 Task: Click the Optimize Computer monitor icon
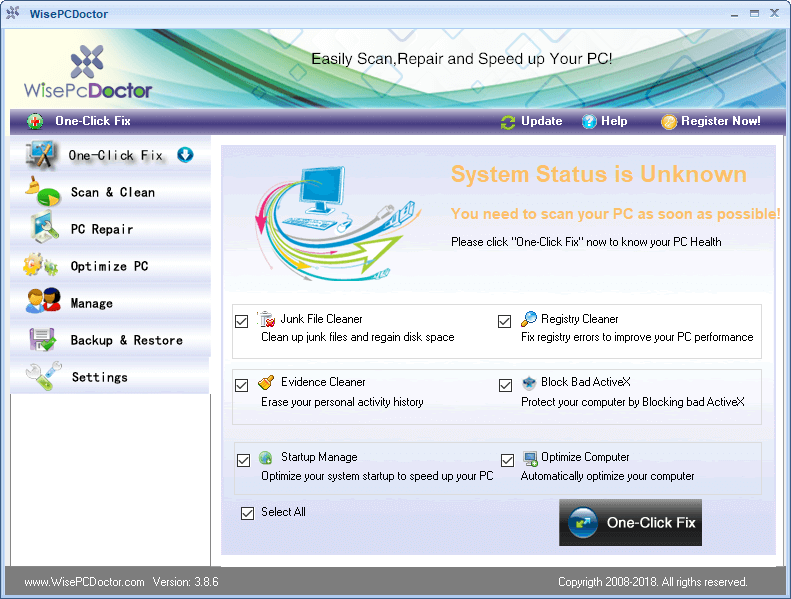pos(530,458)
